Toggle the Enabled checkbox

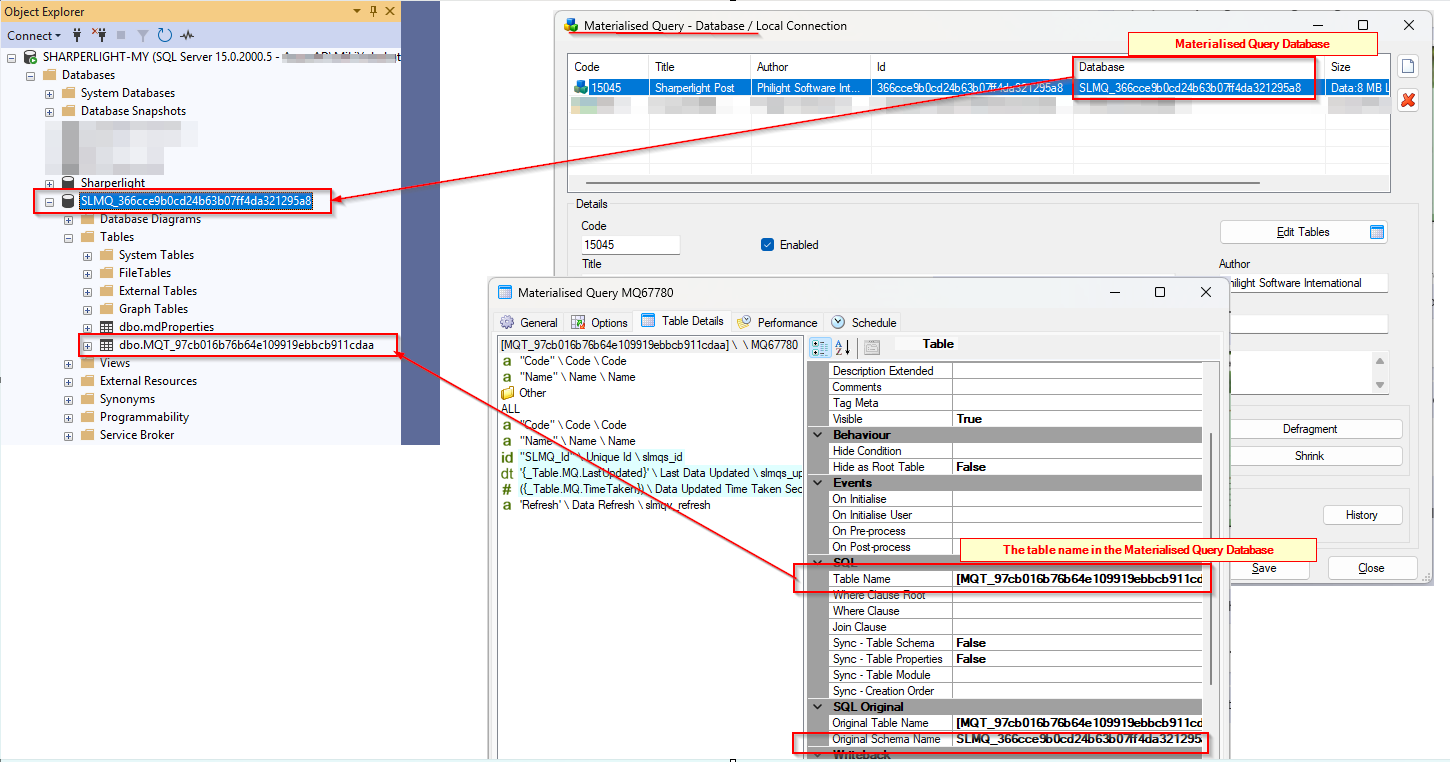click(x=768, y=245)
